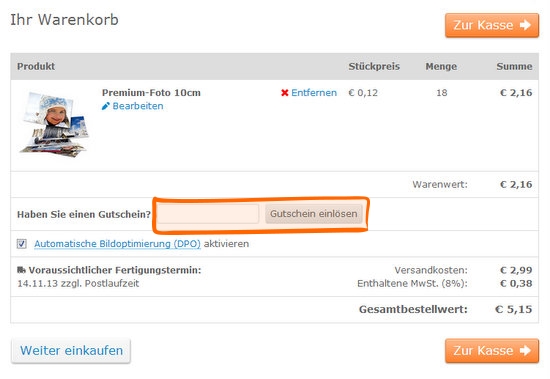The height and width of the screenshot is (379, 550).
Task: Click the Entfernen link for Premium-Foto
Action: 314,93
